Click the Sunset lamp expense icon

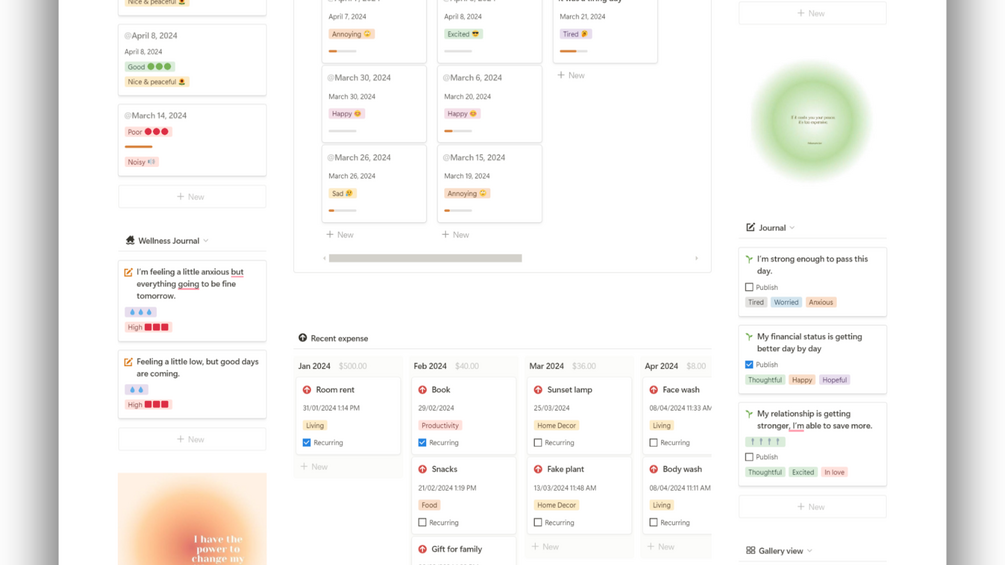point(538,389)
